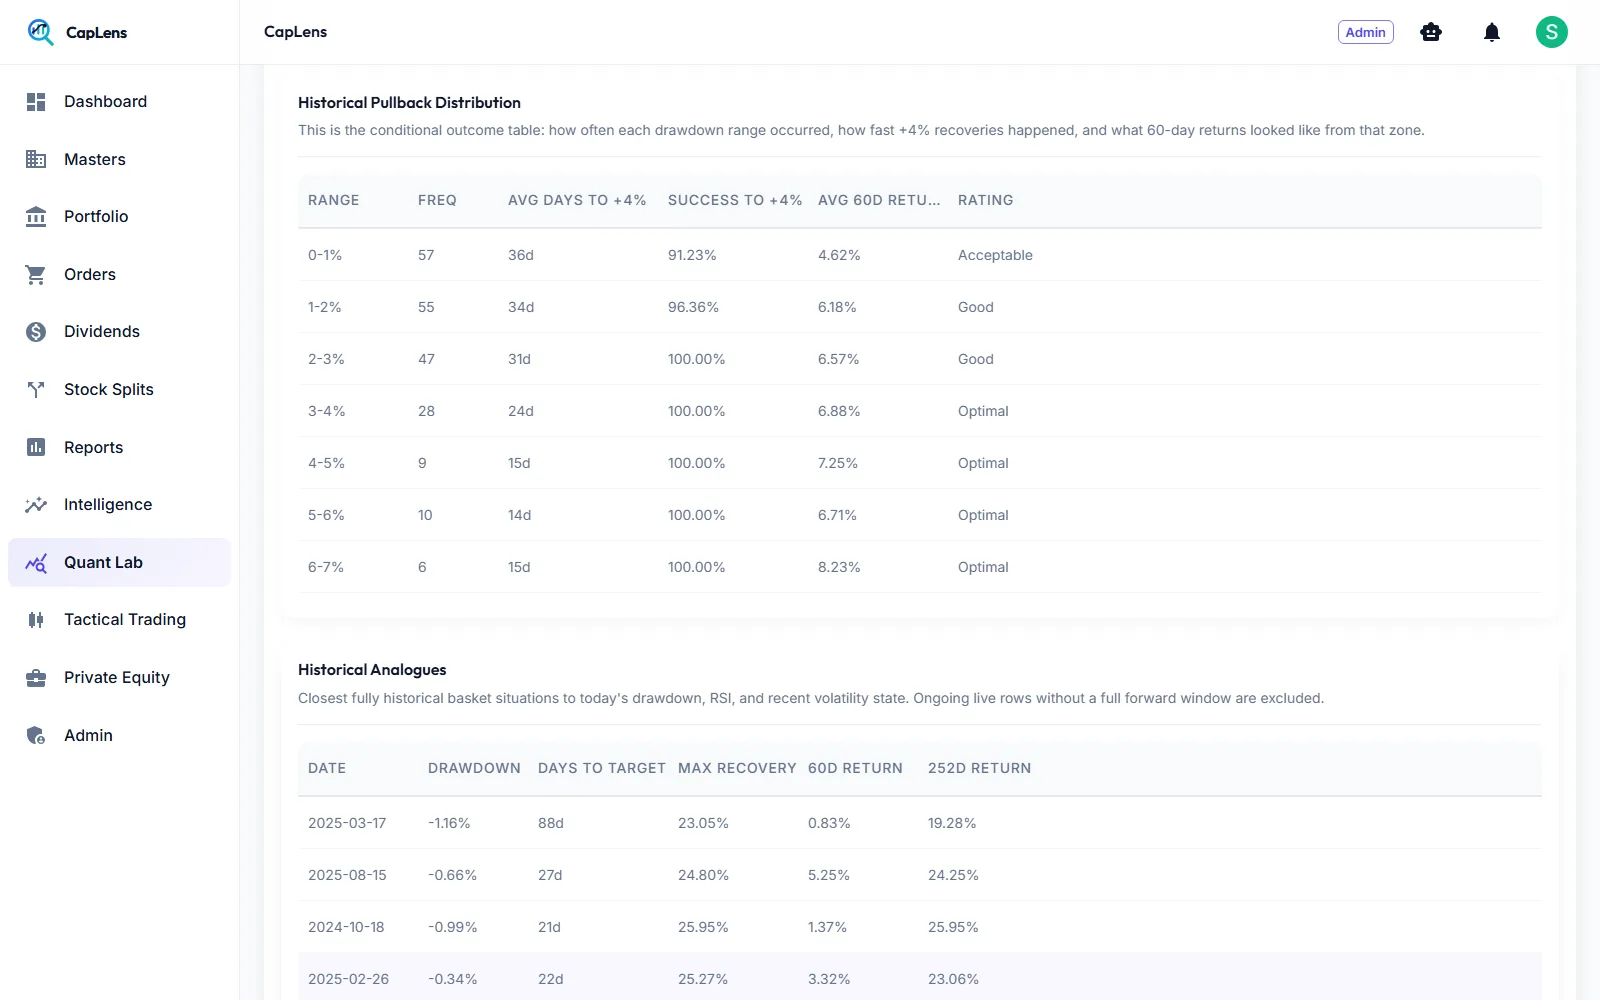Open the user avatar S menu
This screenshot has height=1000, width=1600.
(1552, 32)
